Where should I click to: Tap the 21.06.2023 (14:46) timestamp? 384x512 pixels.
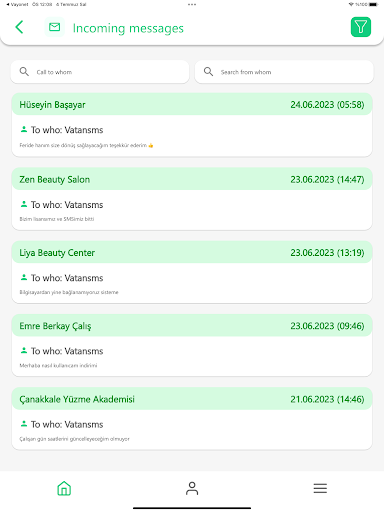tap(327, 399)
